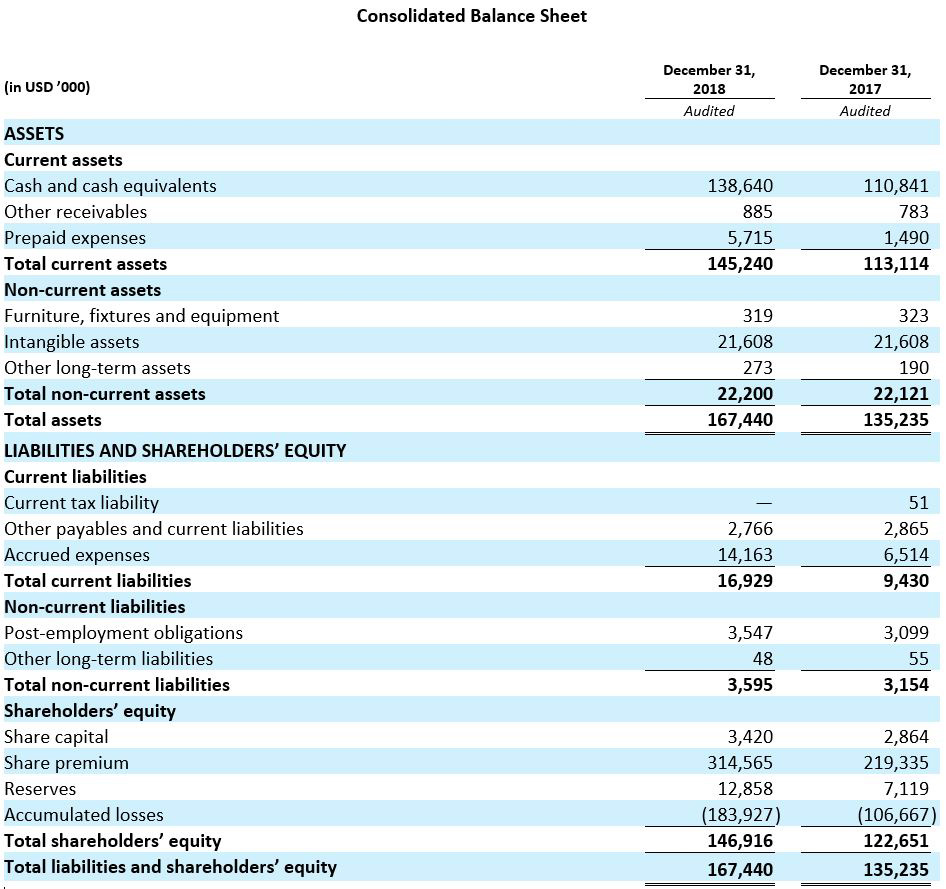Click the other payables value 2,766
Screen dimensions: 946x889
(750, 529)
